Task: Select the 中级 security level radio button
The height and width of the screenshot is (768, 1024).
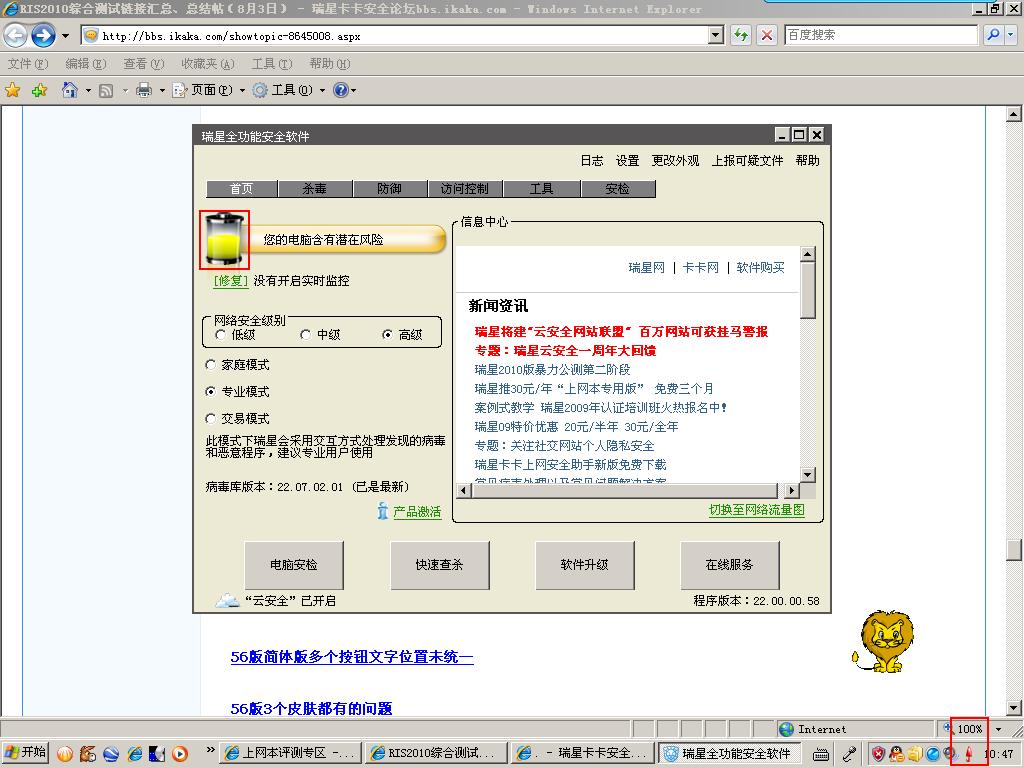Action: pos(305,334)
